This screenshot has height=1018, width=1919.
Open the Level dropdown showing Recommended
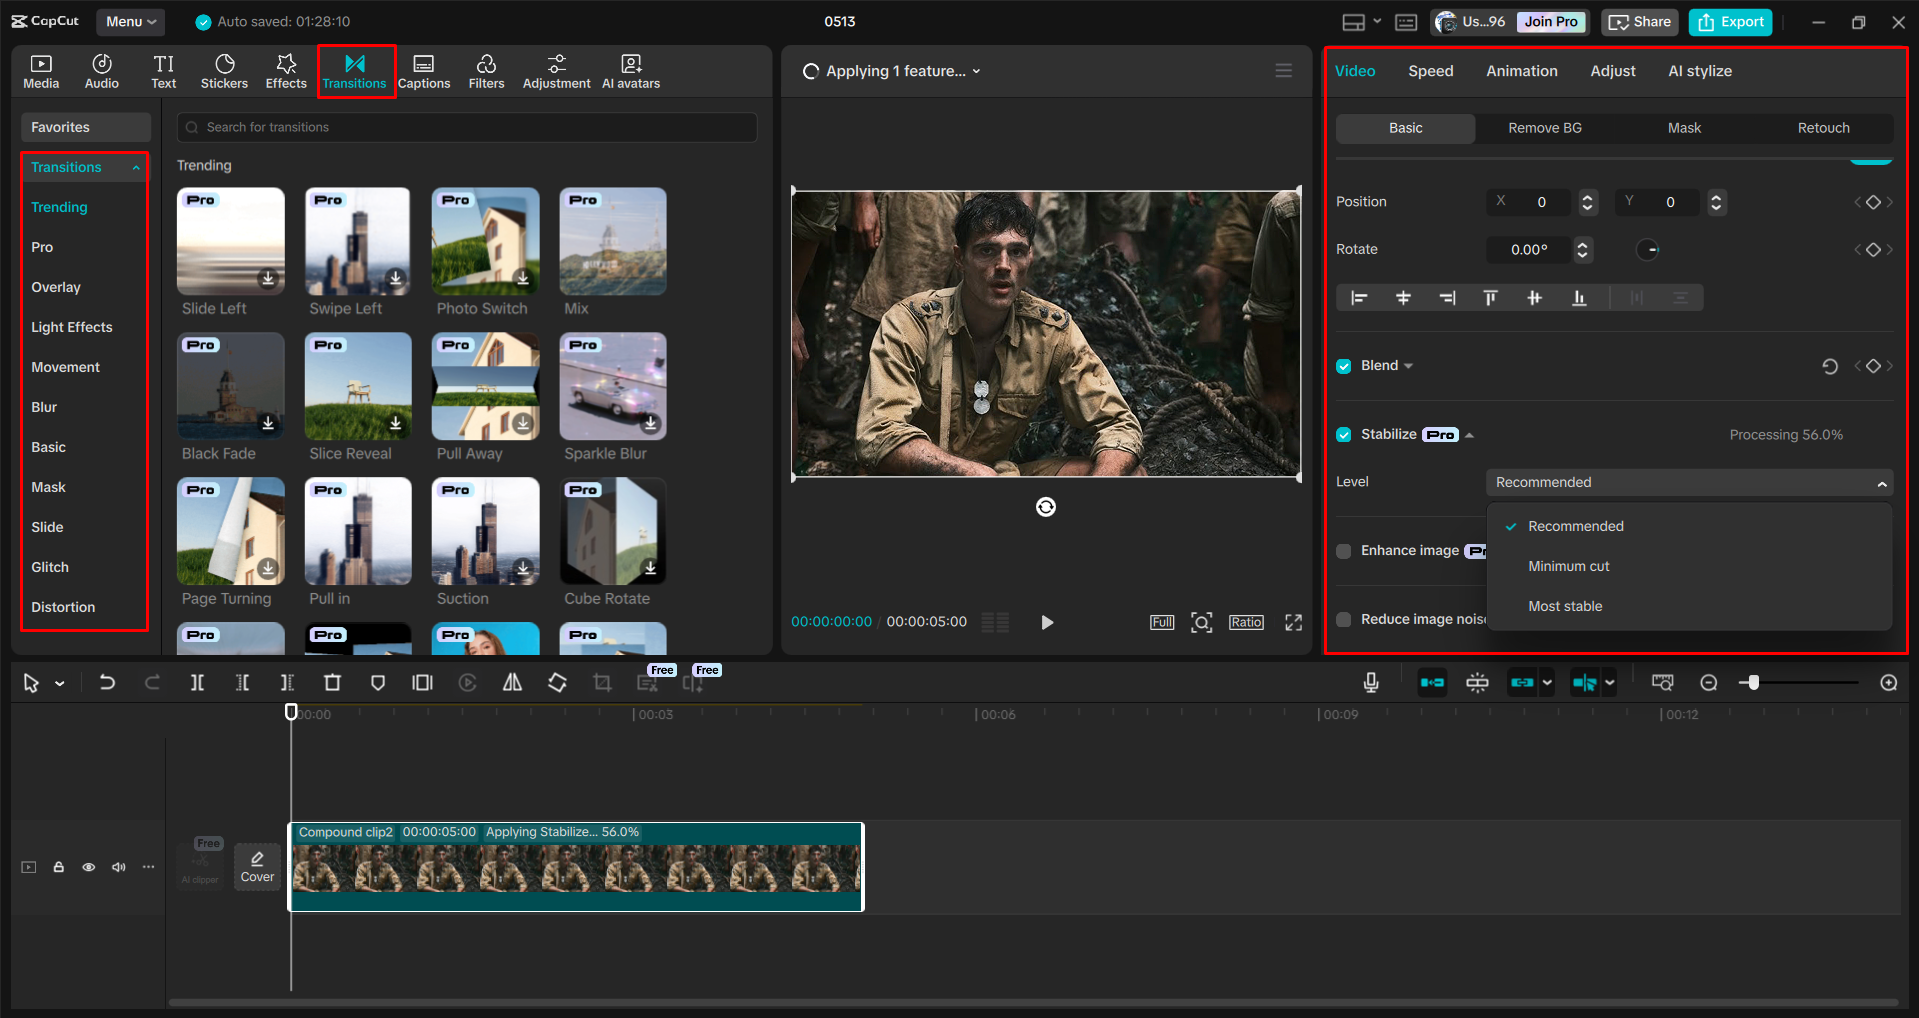tap(1688, 482)
